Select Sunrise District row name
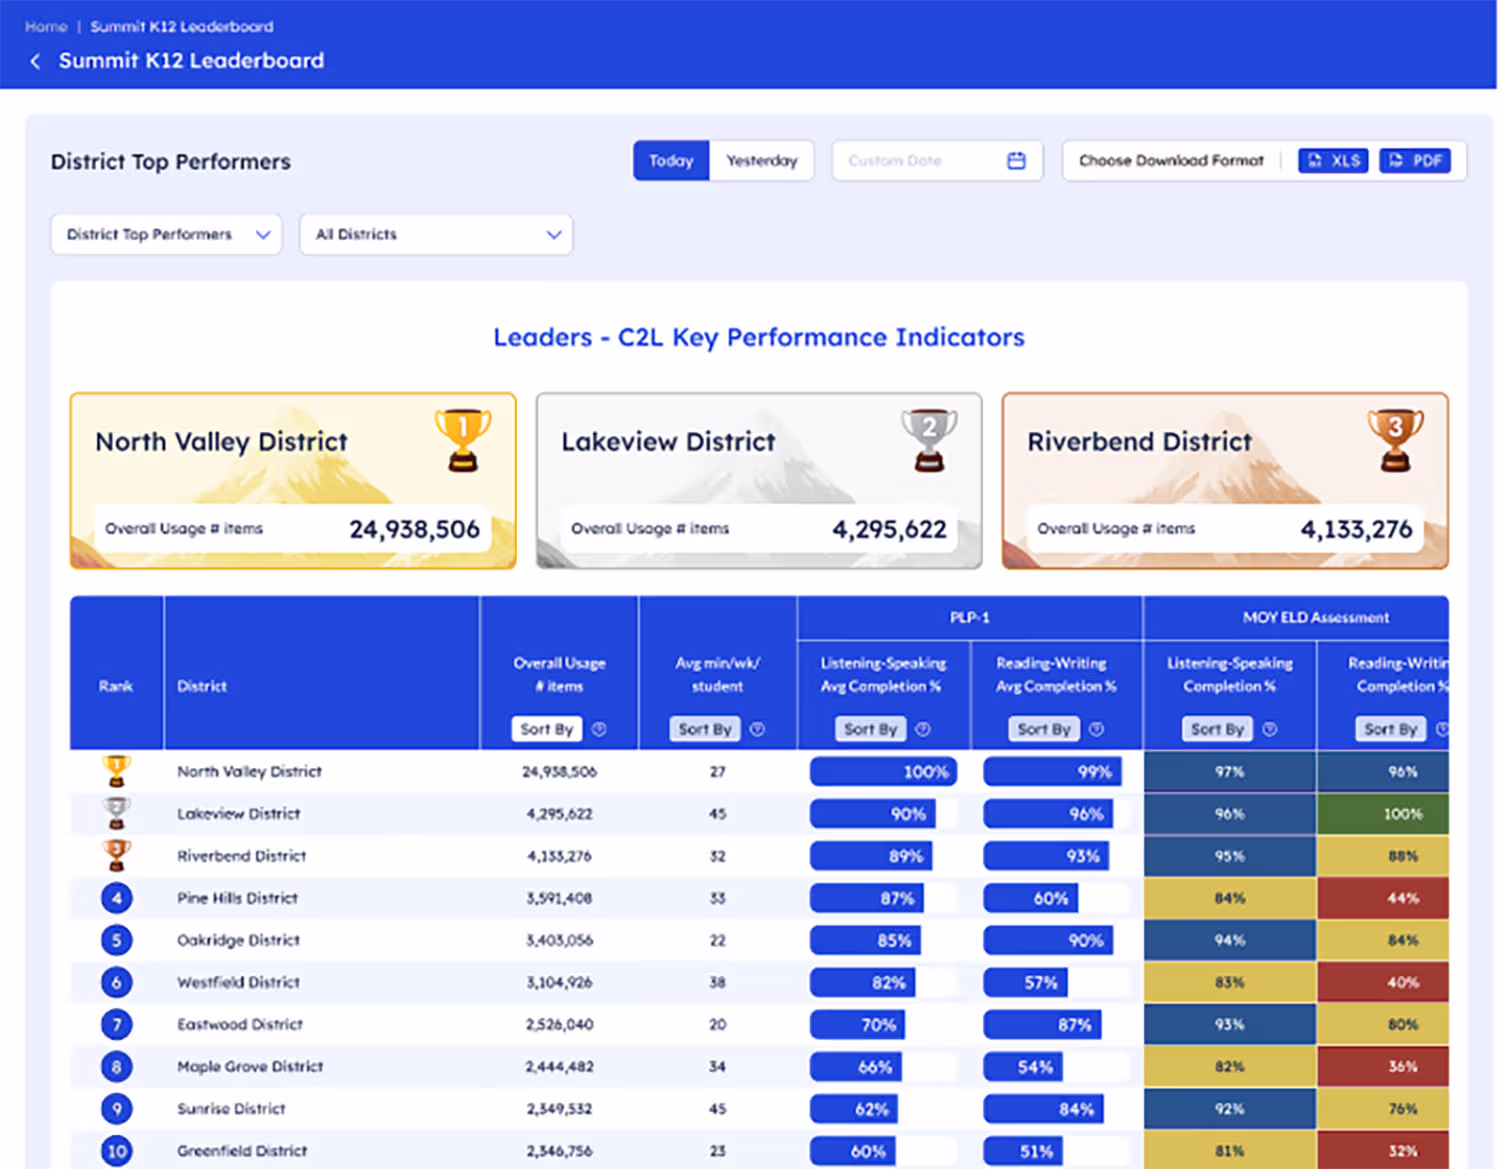 click(232, 1108)
